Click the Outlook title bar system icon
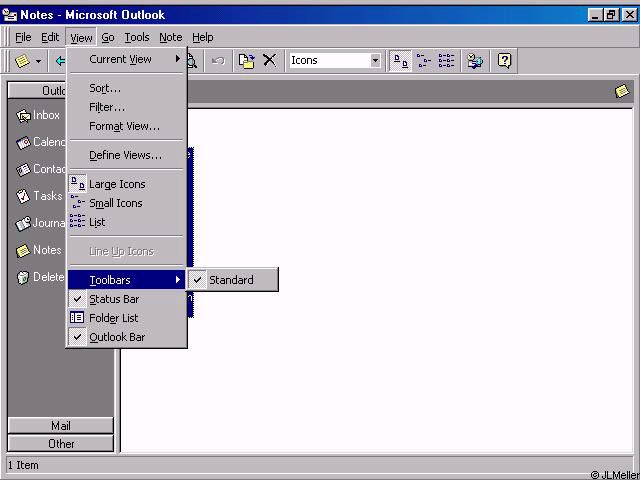The height and width of the screenshot is (480, 640). click(9, 15)
